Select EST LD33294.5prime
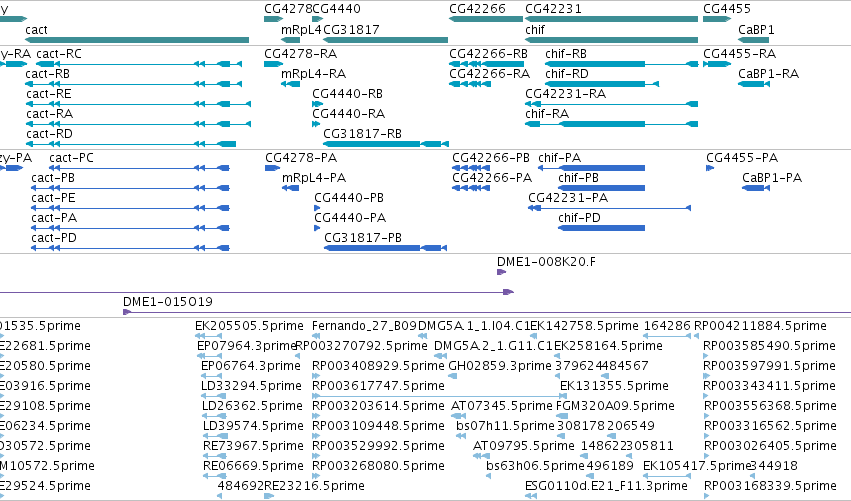The height and width of the screenshot is (501, 851). click(214, 396)
